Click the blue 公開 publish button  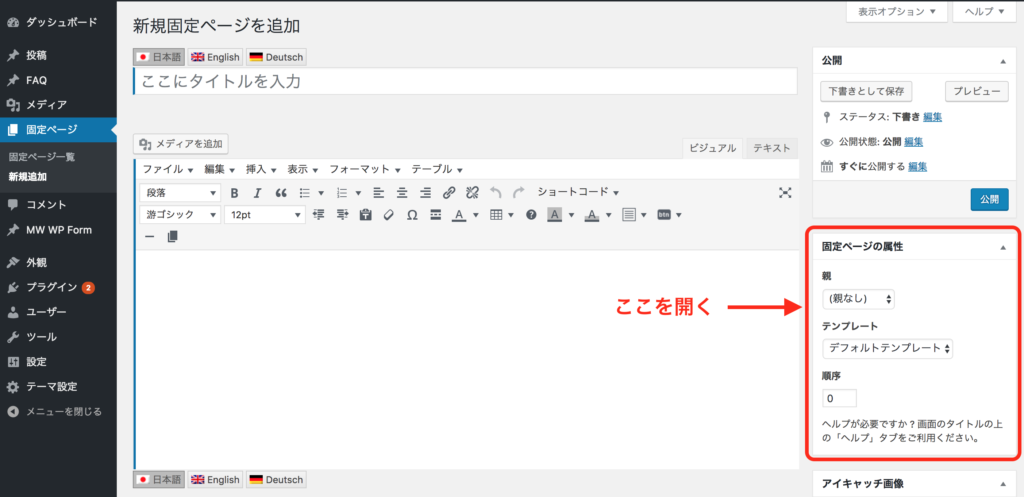tap(989, 199)
